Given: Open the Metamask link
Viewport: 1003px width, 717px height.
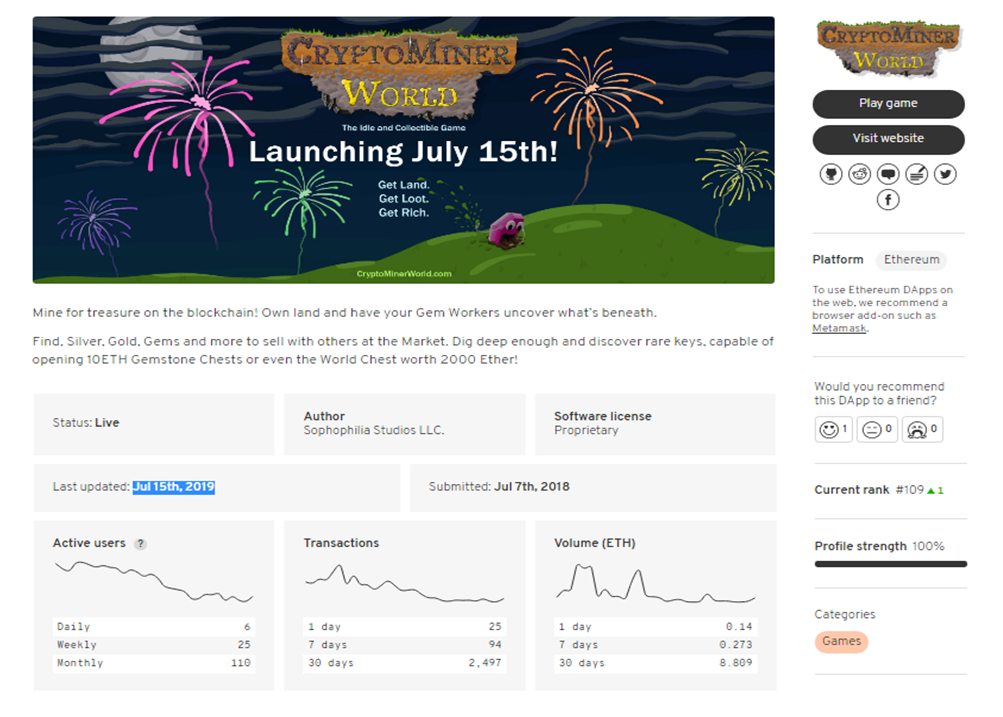Looking at the screenshot, I should click(839, 328).
